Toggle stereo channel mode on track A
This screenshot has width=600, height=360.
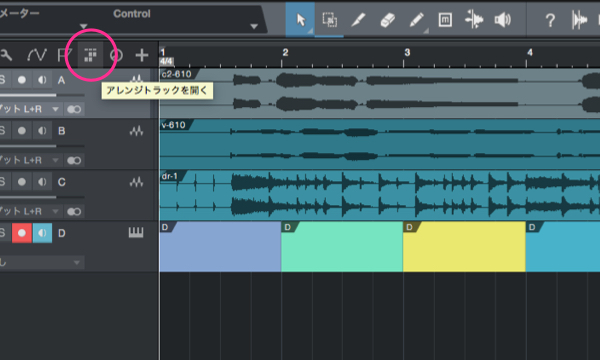point(74,109)
